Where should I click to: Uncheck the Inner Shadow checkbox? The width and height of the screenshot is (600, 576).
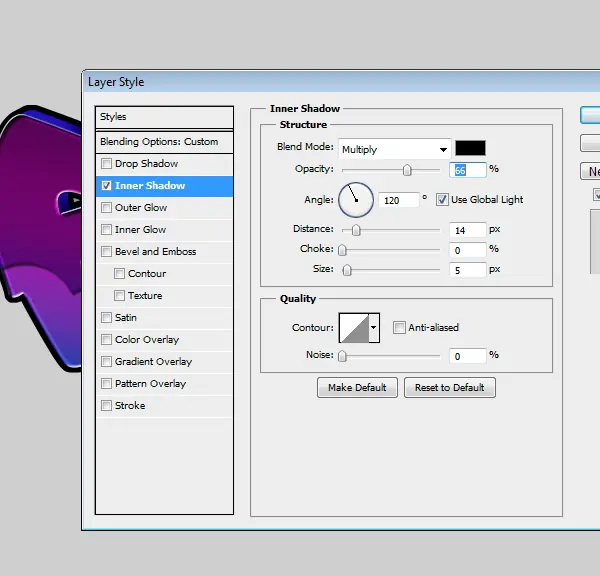tap(106, 186)
